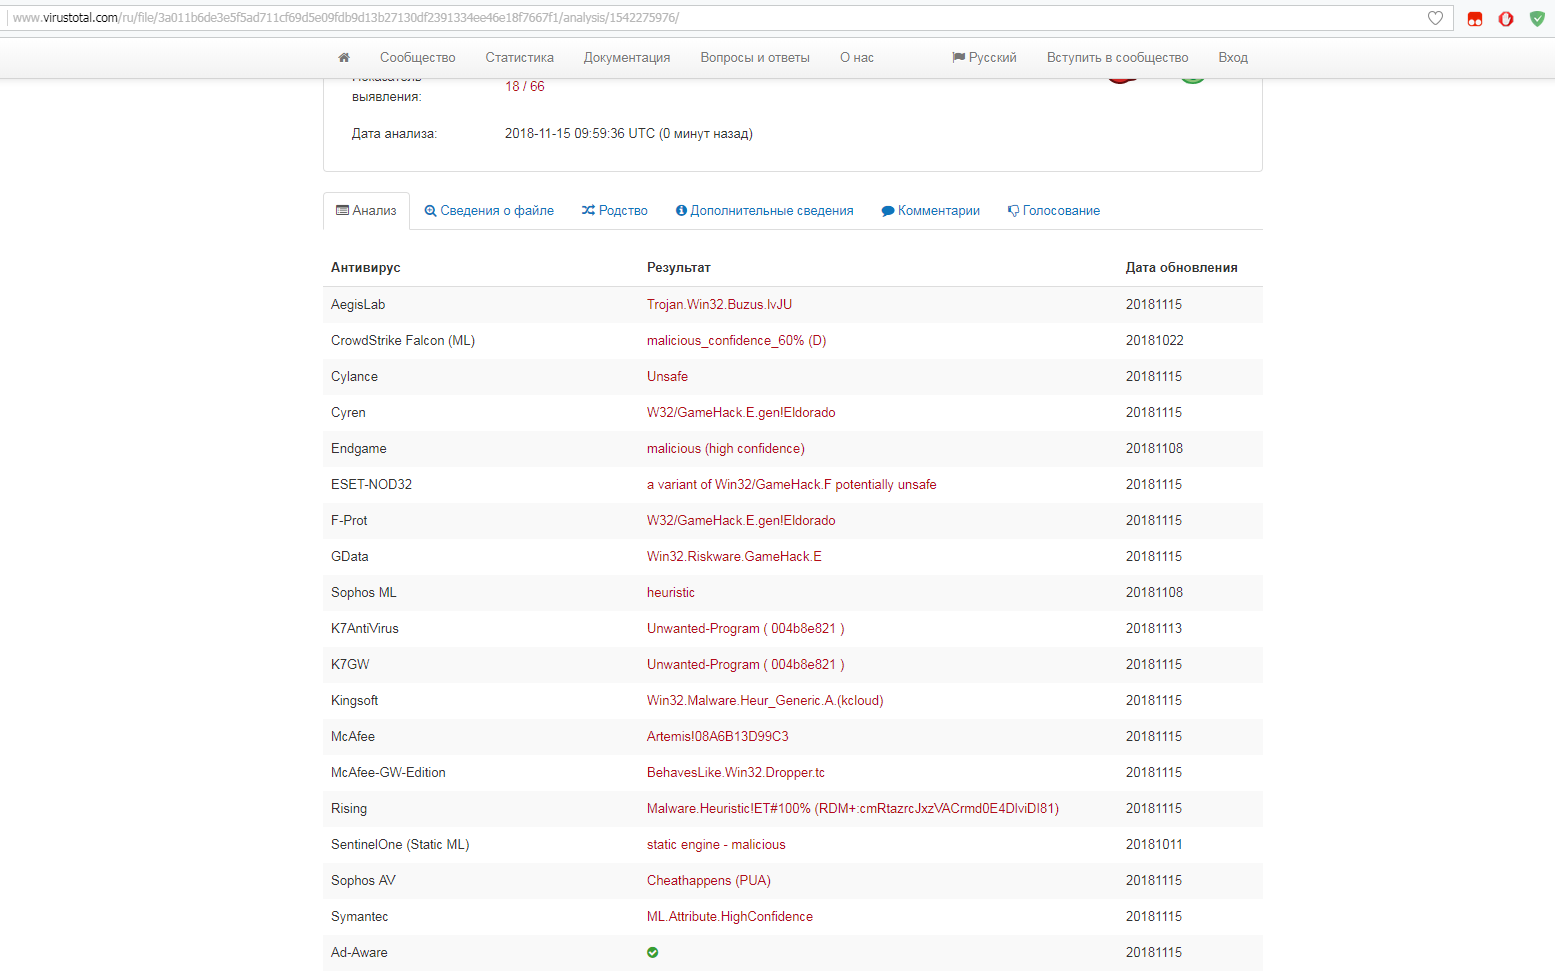Open the Комментарии tab

tap(931, 211)
